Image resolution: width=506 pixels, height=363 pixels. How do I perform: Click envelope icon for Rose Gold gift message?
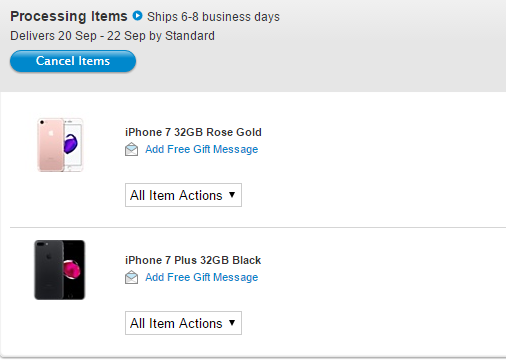(x=132, y=149)
